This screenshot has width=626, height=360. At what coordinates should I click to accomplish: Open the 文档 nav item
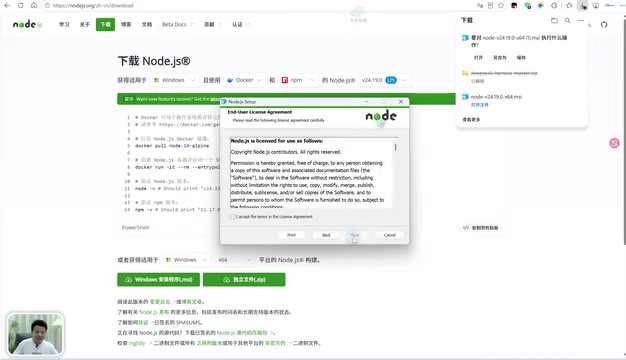(x=147, y=25)
